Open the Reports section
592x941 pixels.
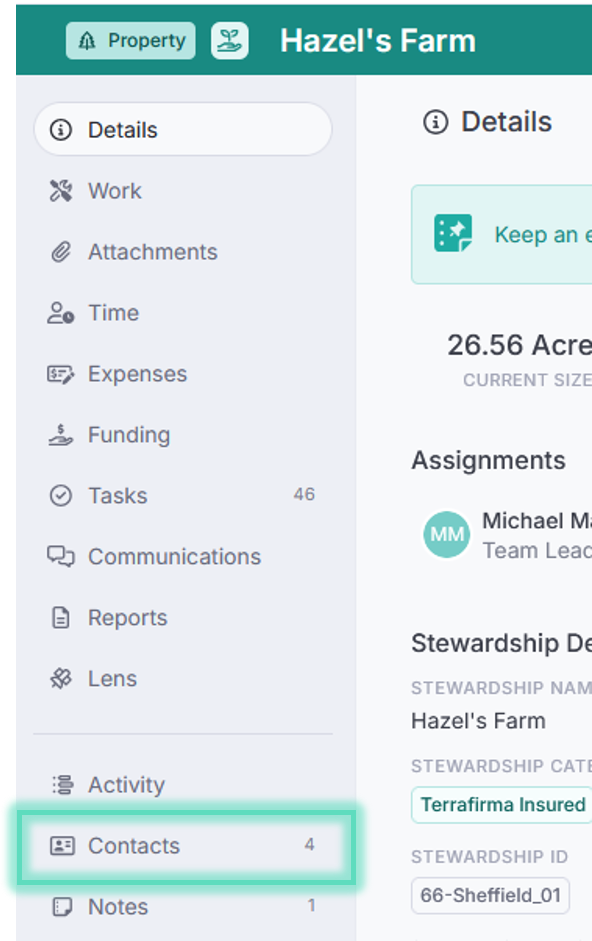[183, 618]
